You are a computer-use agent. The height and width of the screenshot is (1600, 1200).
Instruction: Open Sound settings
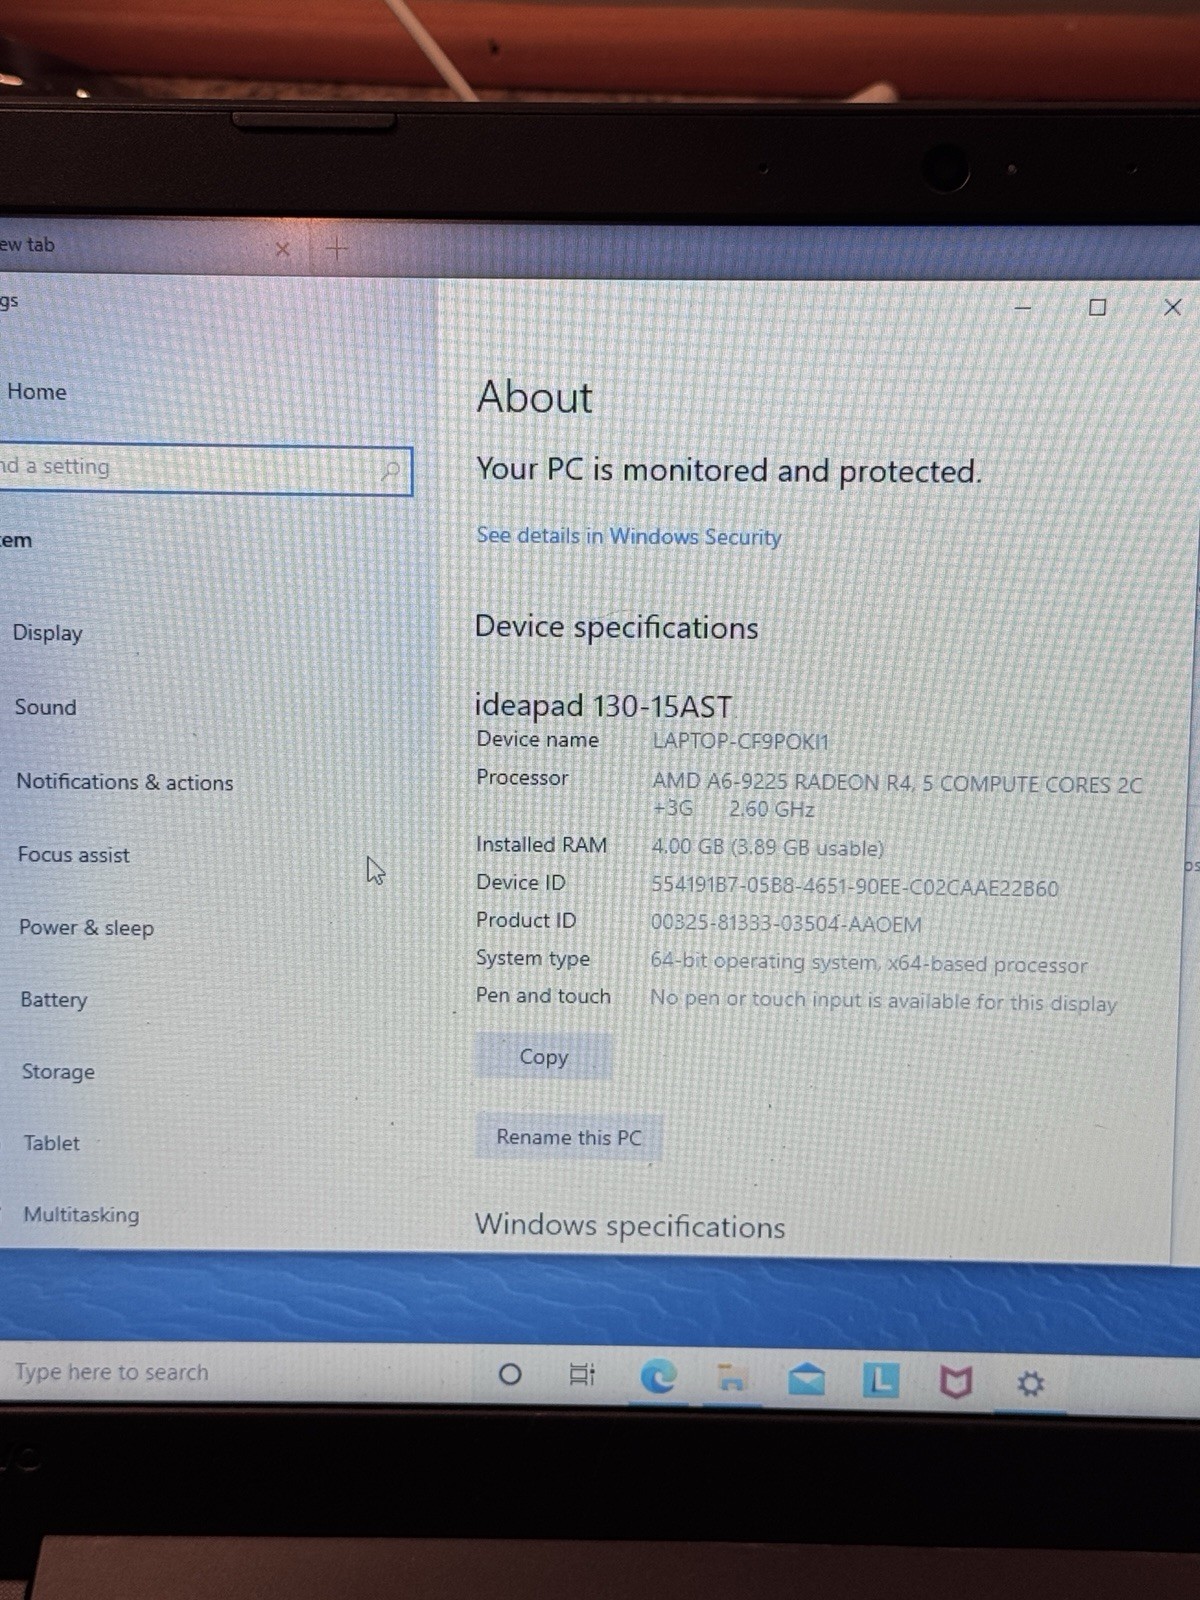point(45,707)
